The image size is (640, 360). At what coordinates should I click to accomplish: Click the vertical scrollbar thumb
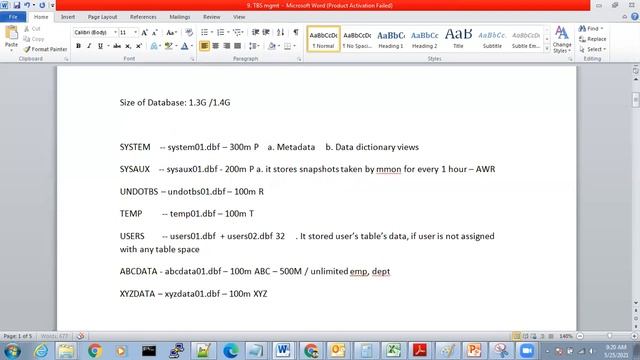tap(636, 100)
